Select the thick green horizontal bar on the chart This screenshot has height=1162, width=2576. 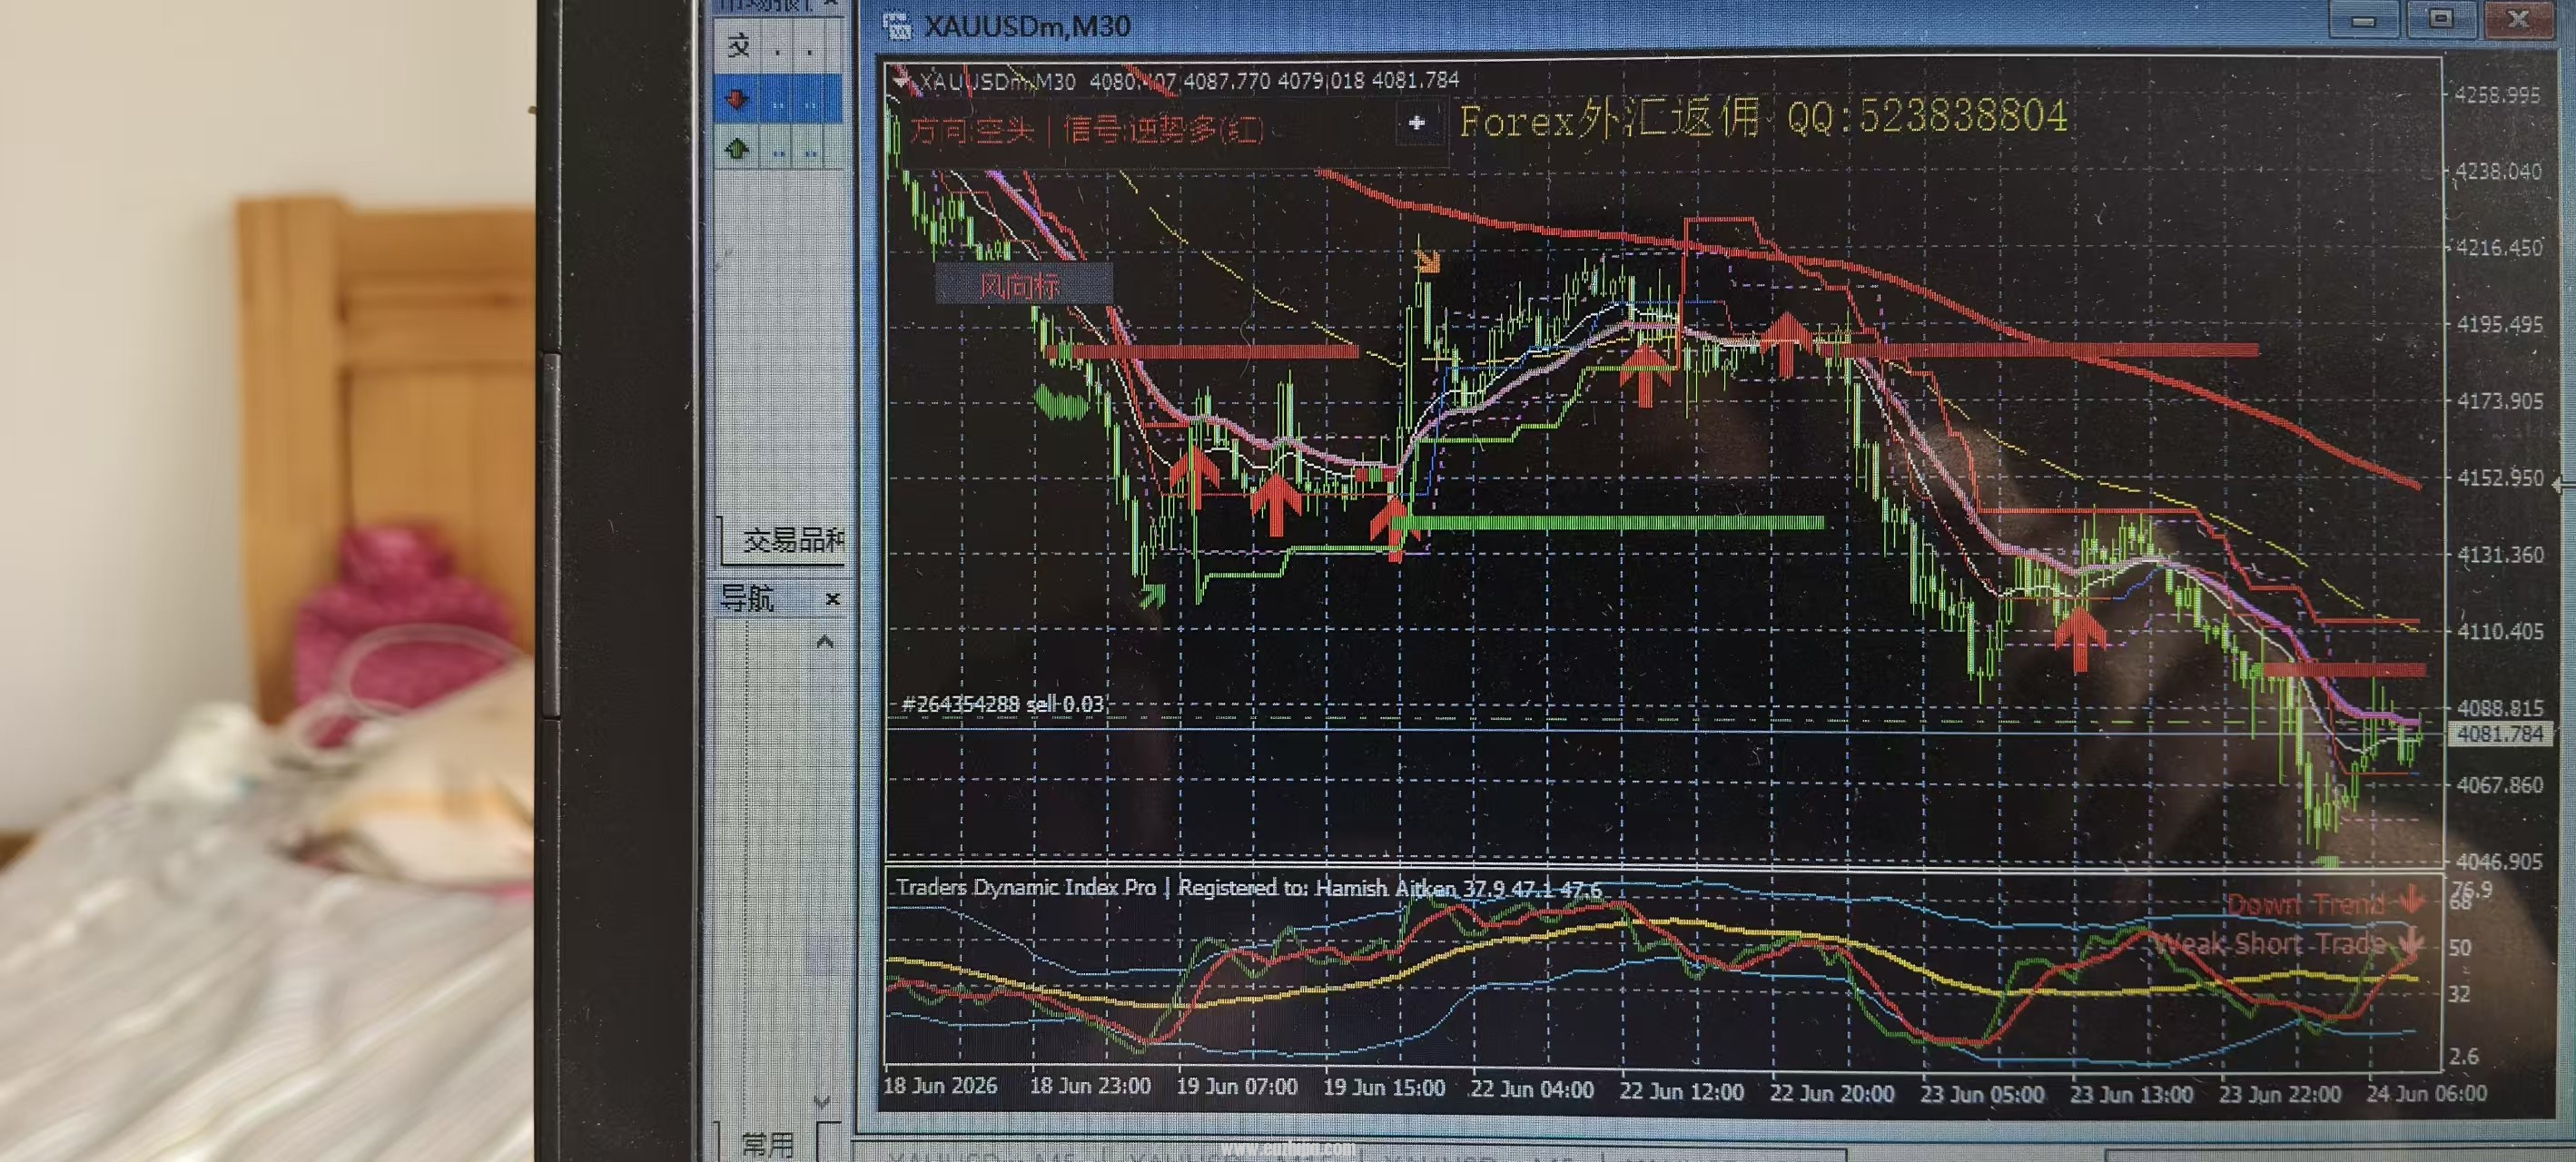(x=1610, y=523)
